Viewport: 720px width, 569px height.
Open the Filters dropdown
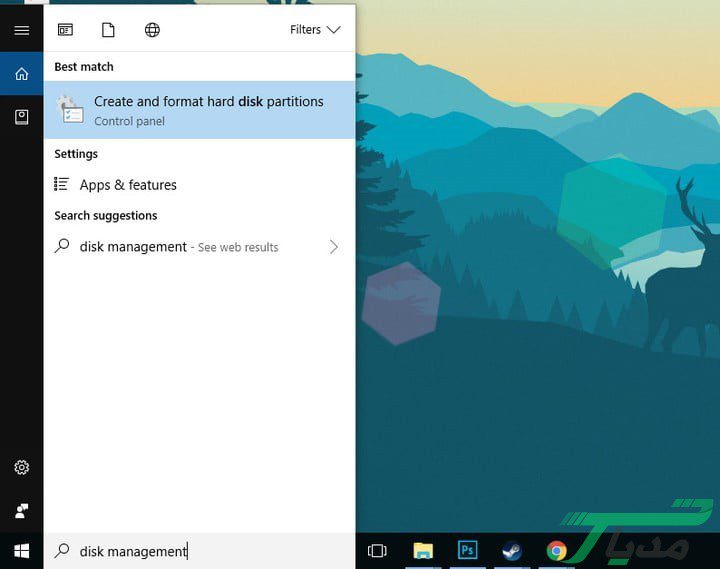[315, 30]
